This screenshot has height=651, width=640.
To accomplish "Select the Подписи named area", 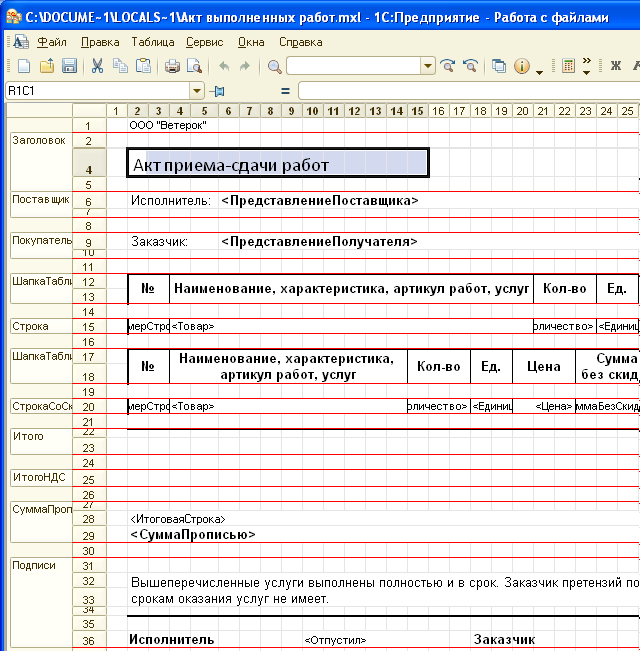I will point(41,604).
